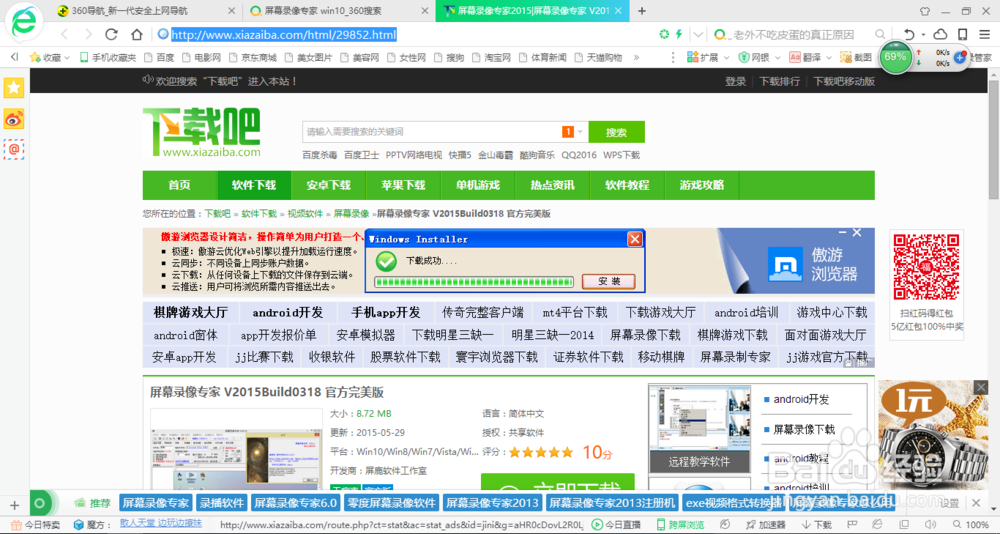Click the five-star rating
The height and width of the screenshot is (534, 1000).
541,452
